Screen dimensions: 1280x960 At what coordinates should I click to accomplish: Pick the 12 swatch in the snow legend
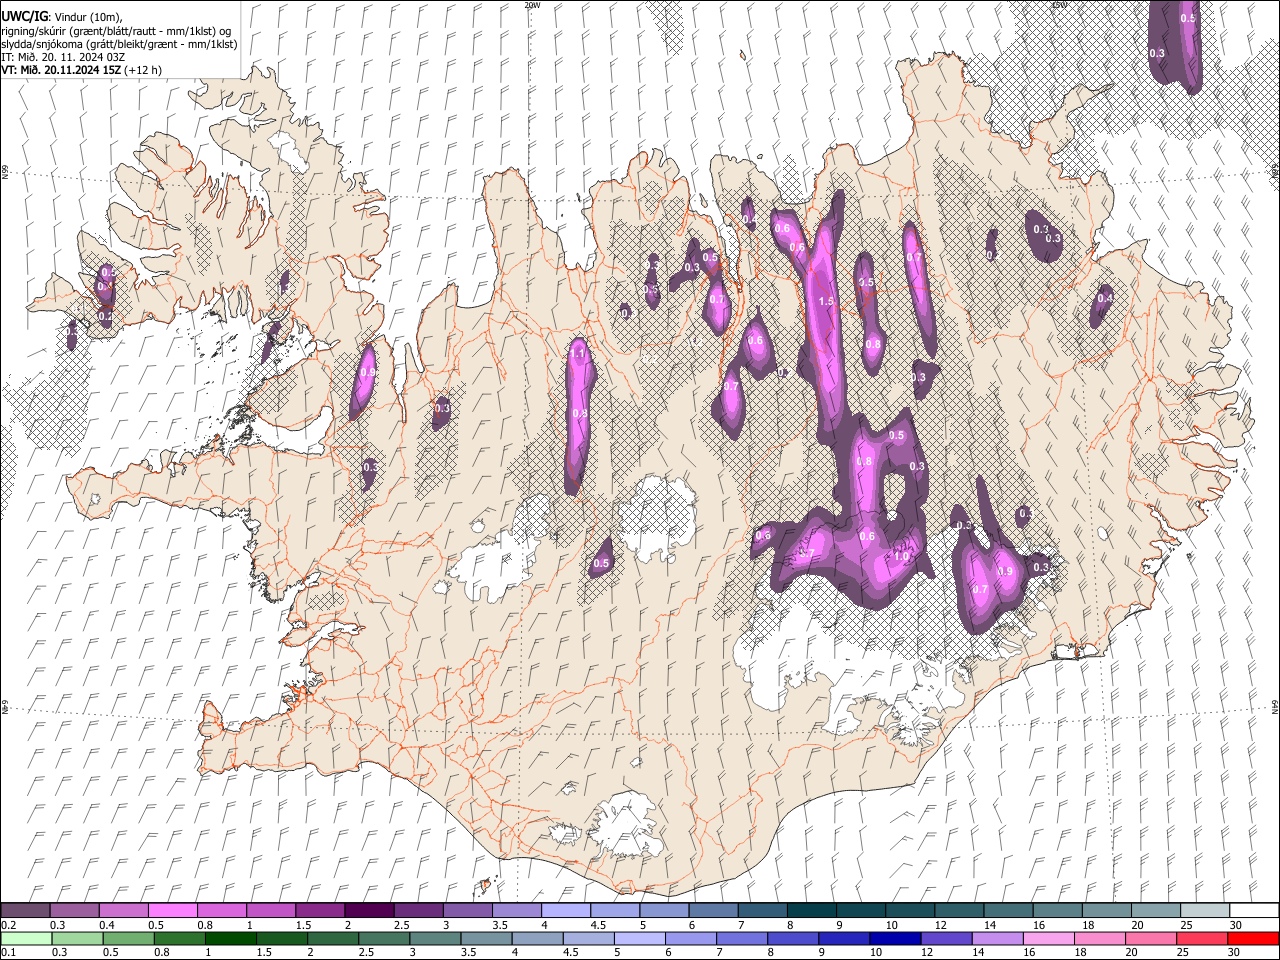pyautogui.click(x=959, y=910)
